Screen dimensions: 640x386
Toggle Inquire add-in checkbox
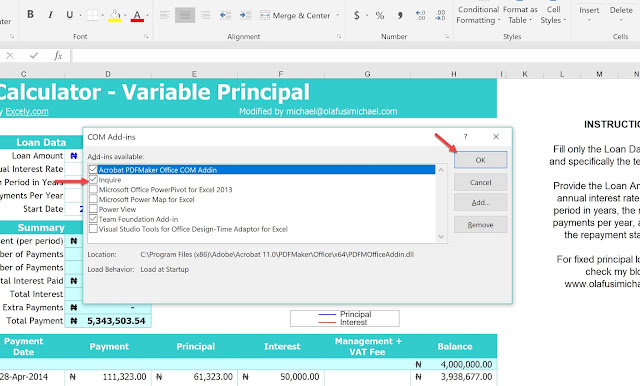click(93, 180)
